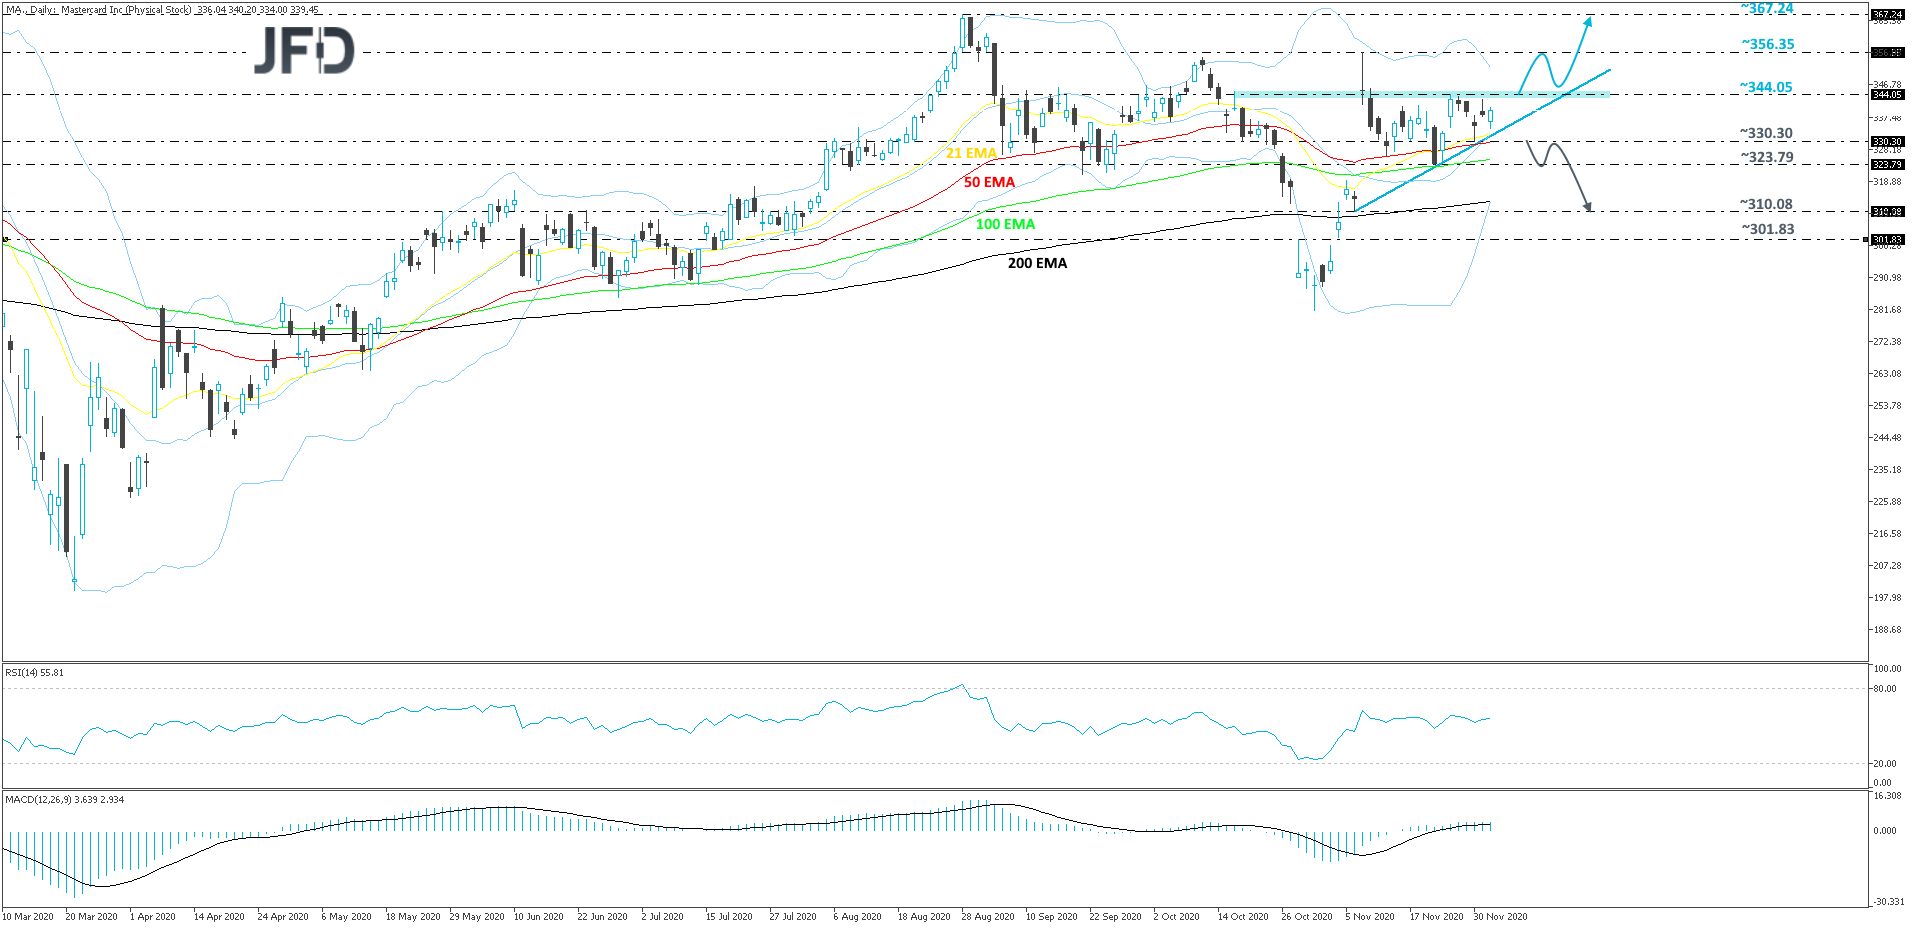The height and width of the screenshot is (928, 1916).
Task: Toggle the 100 EMA overlay label
Action: tap(1005, 225)
